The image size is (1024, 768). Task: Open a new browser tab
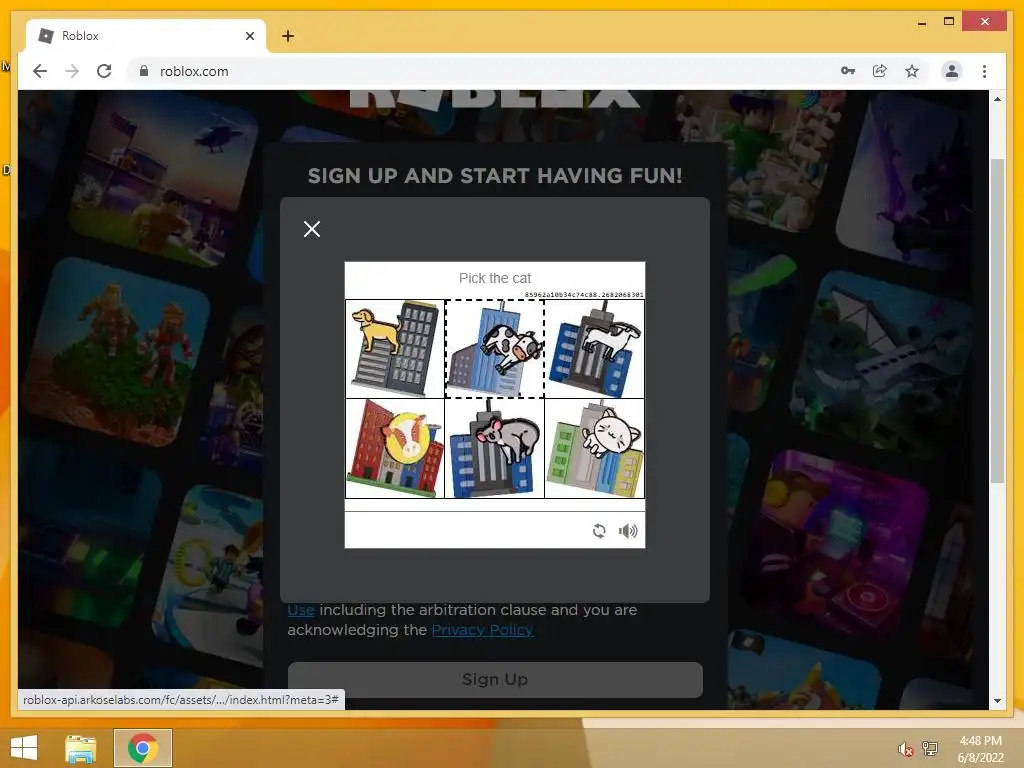click(x=288, y=36)
